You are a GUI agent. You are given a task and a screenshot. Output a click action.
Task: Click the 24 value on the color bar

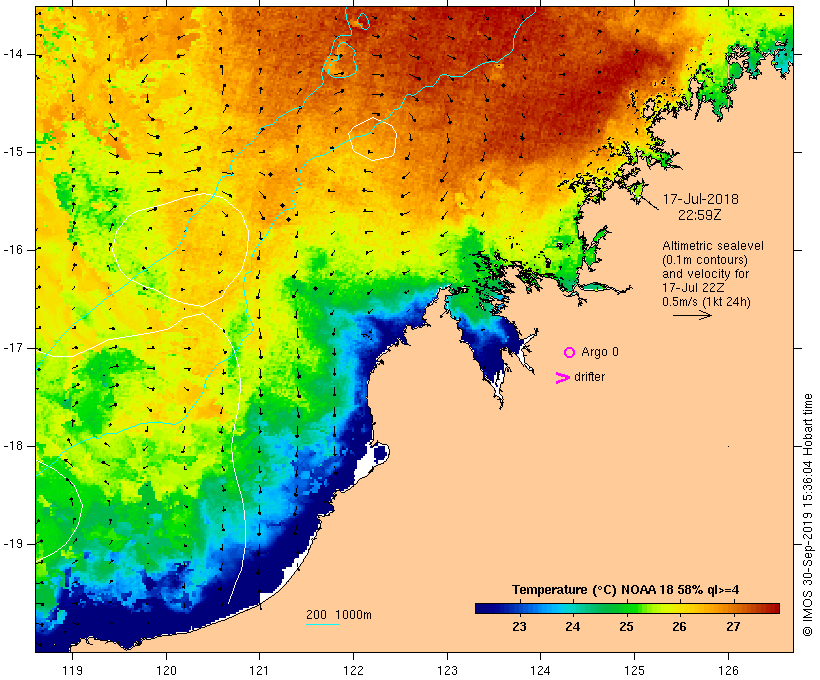(x=573, y=627)
